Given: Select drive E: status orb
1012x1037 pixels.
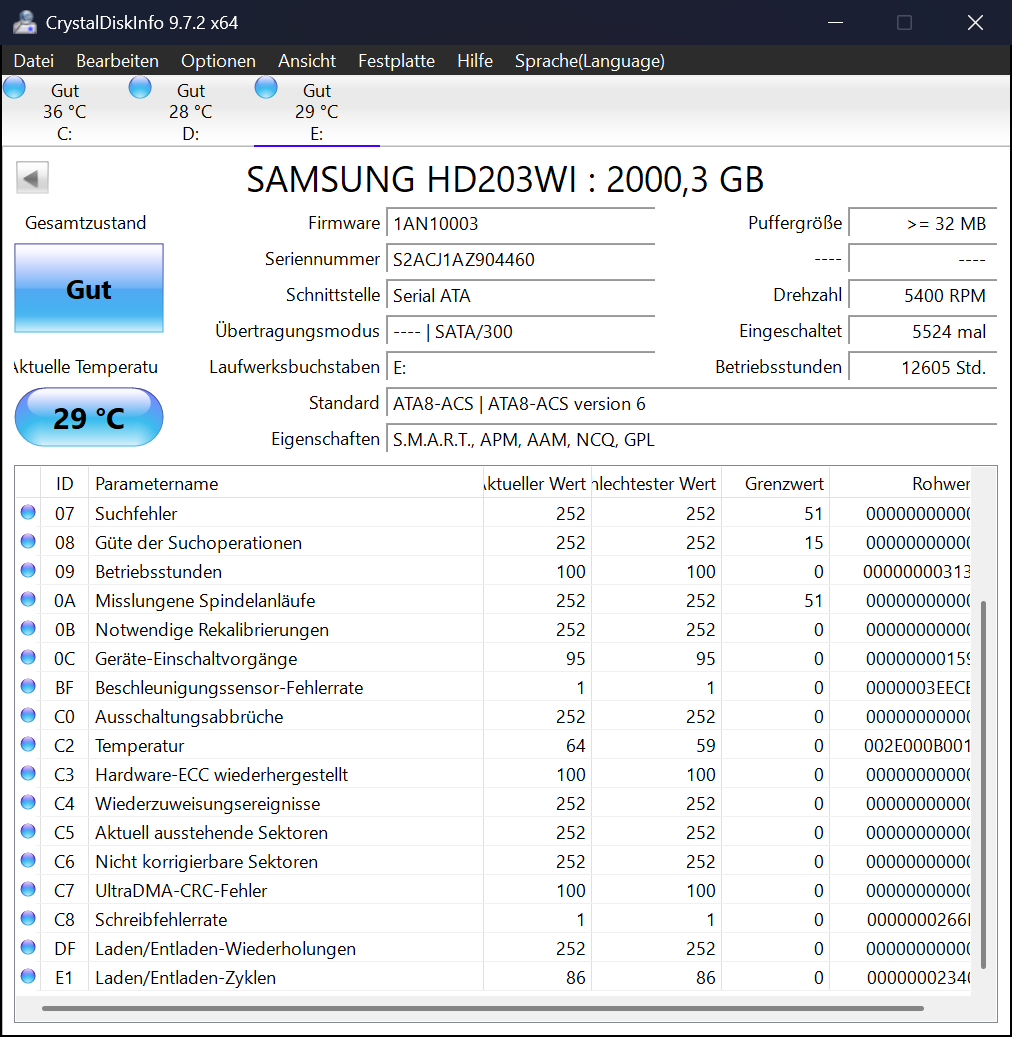Looking at the screenshot, I should pos(266,87).
